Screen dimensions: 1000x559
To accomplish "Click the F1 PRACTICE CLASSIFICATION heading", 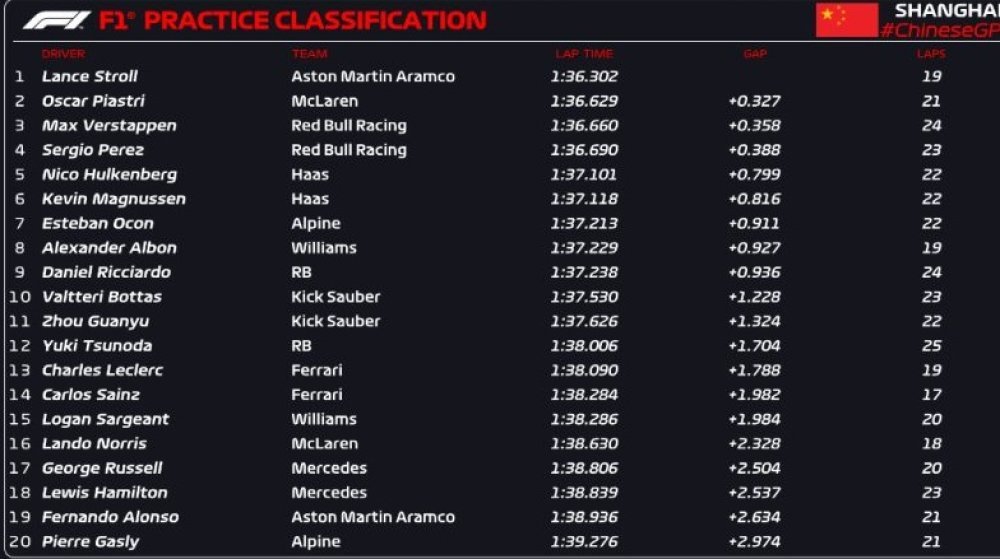I will click(293, 20).
